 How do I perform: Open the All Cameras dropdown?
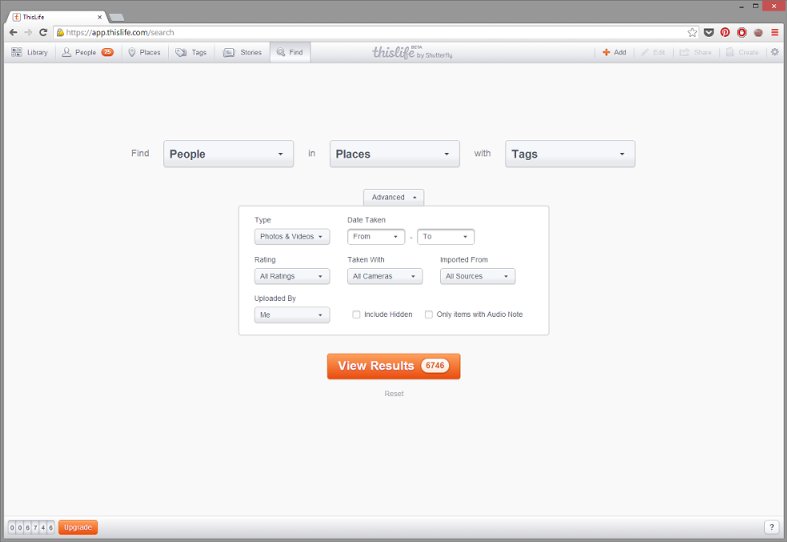pyautogui.click(x=385, y=276)
